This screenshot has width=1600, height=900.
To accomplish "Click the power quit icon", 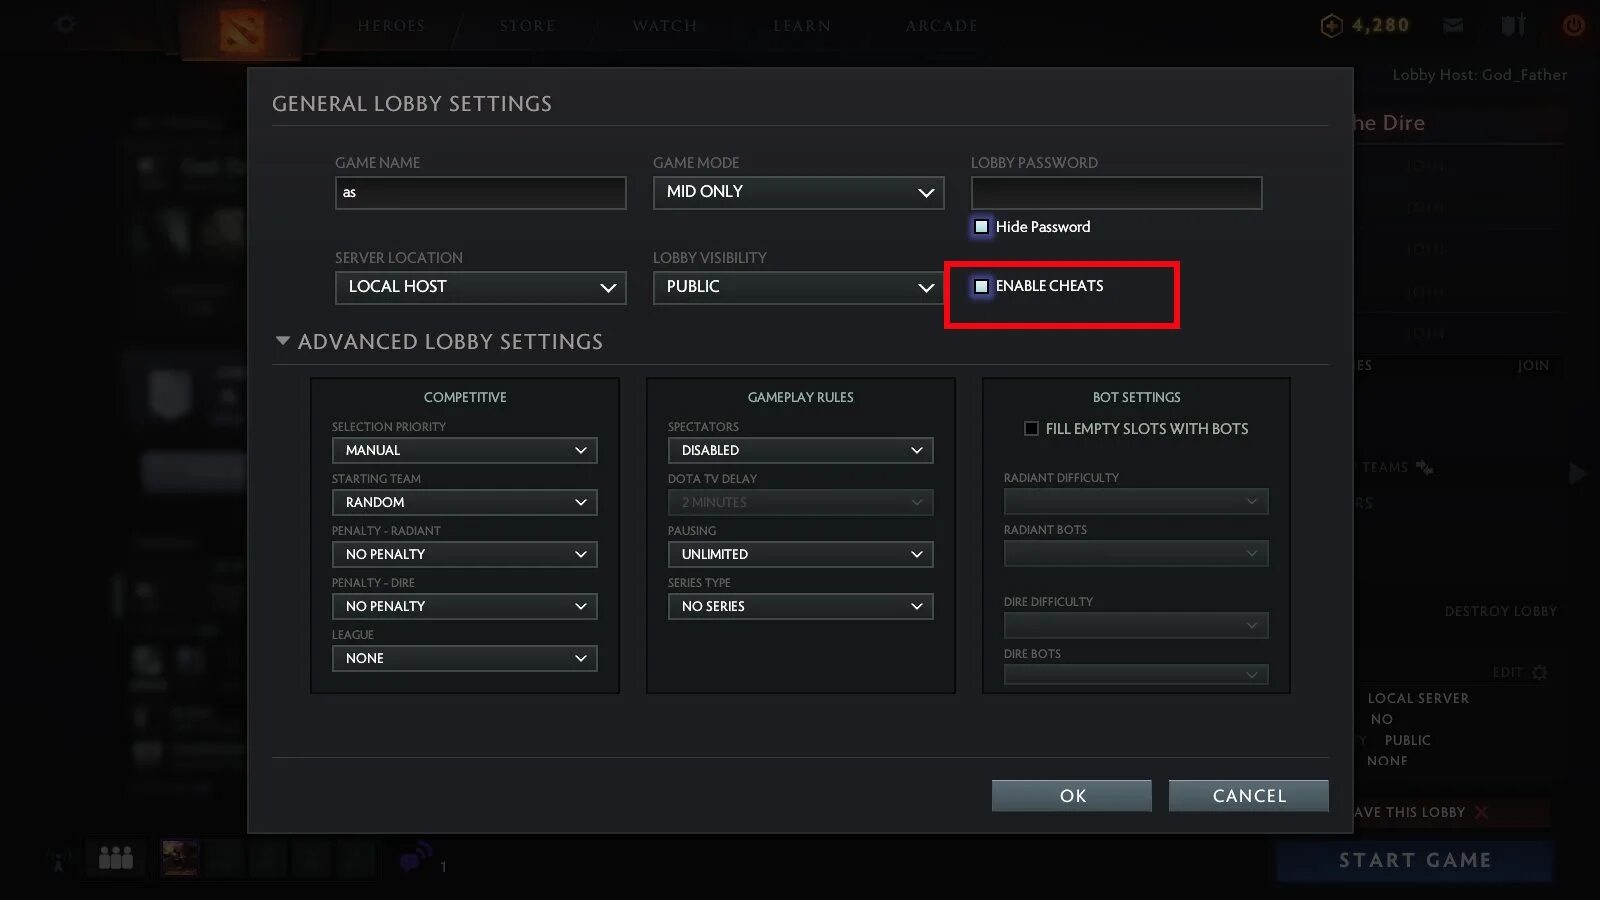I will 1573,25.
